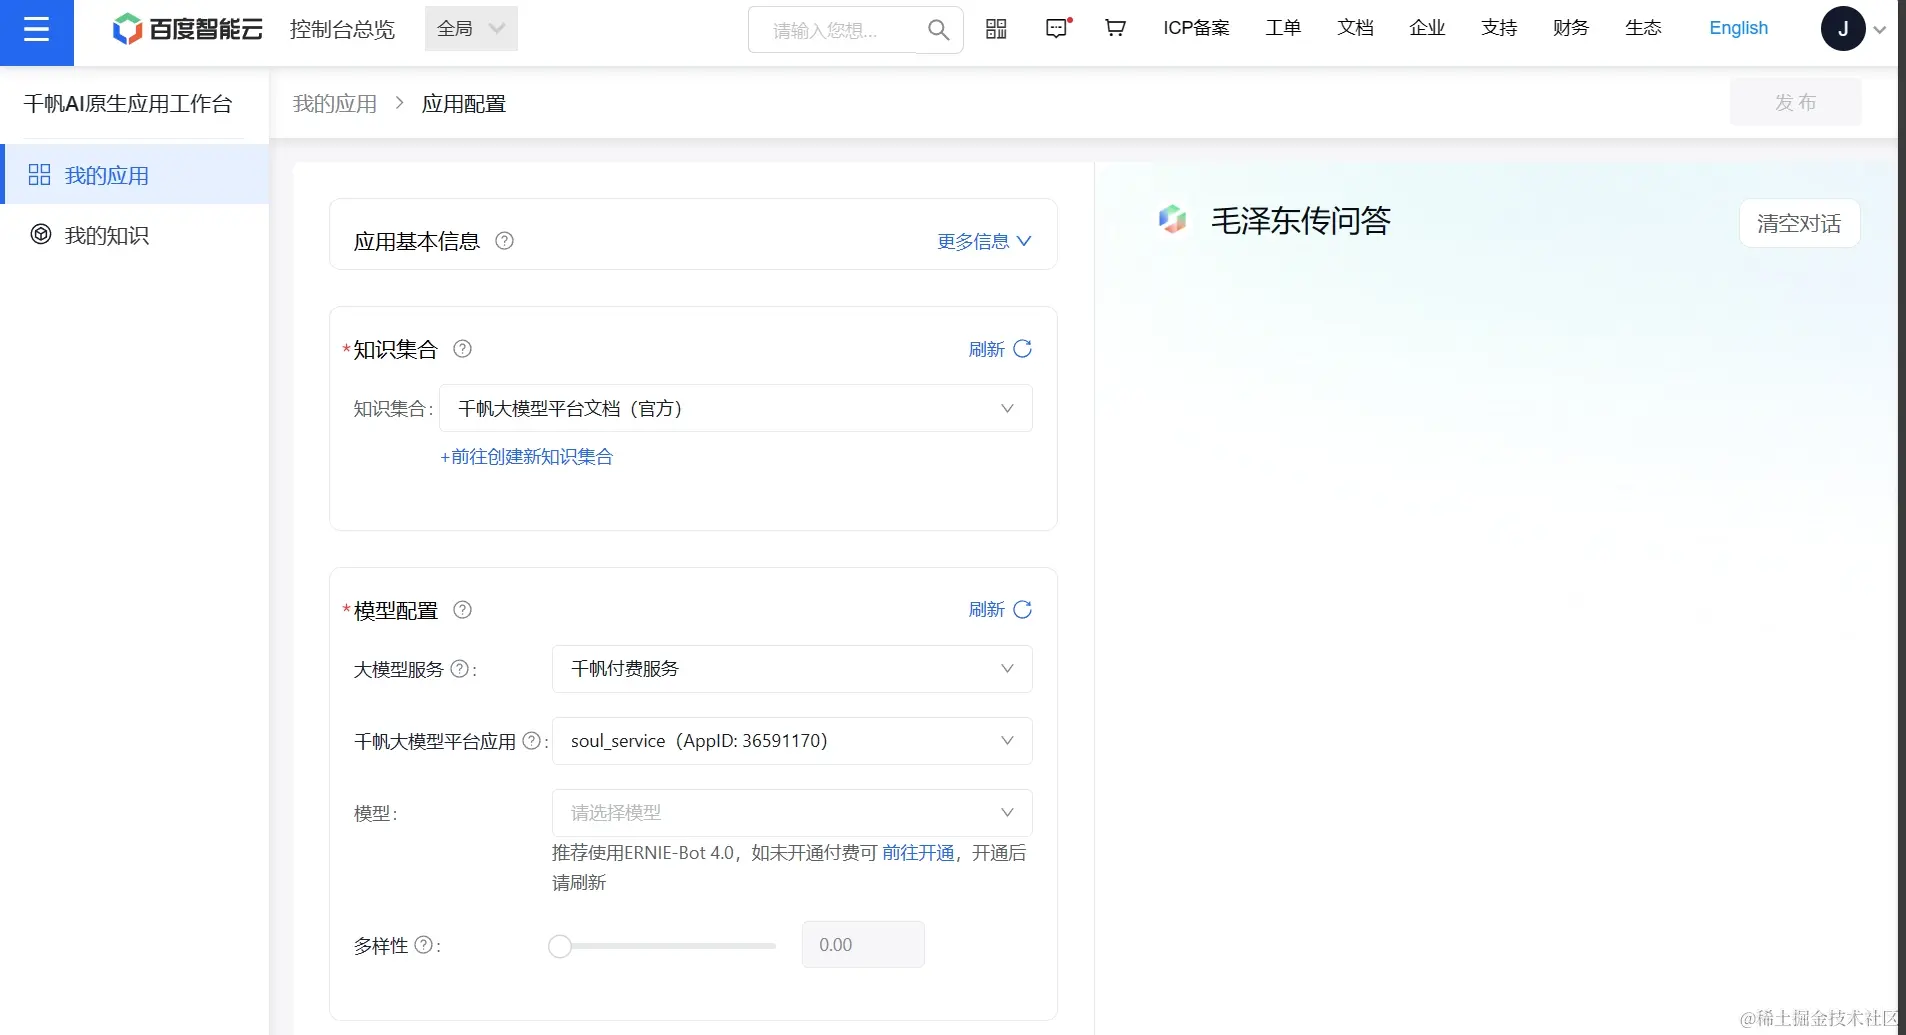Open the 企业 menu item
The height and width of the screenshot is (1035, 1906).
click(1427, 28)
